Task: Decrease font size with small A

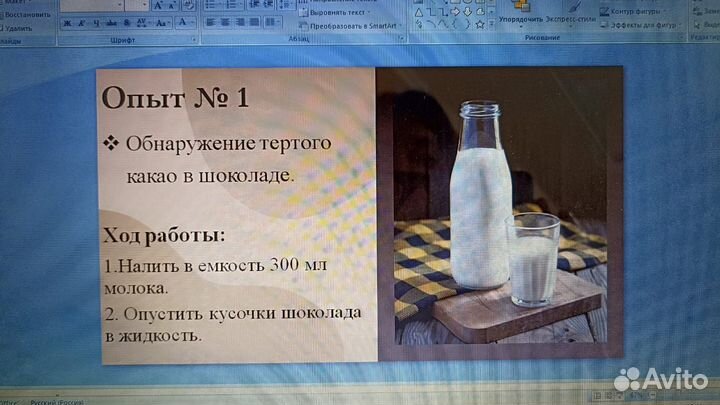Action: coord(173,6)
